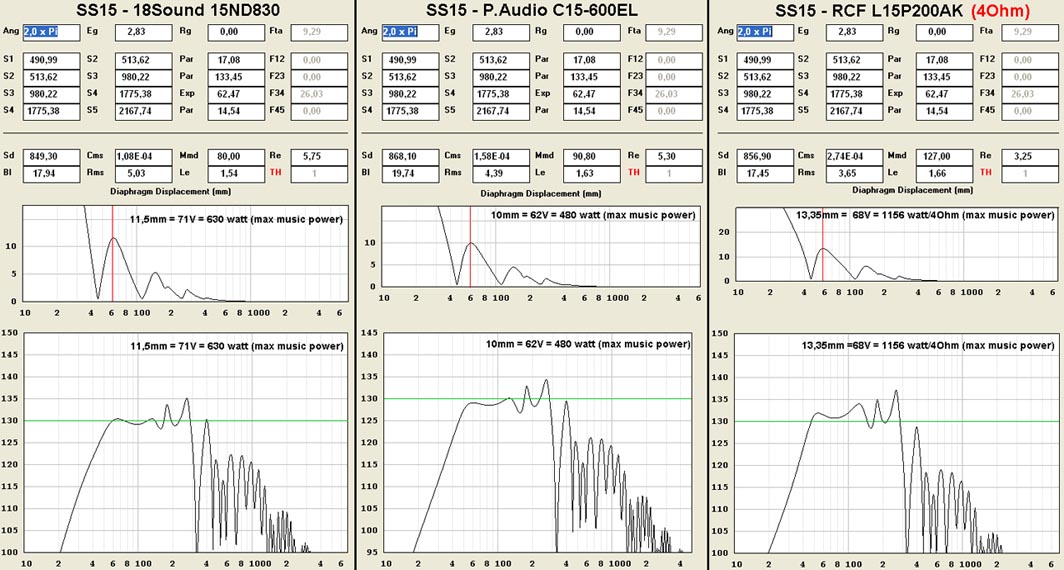Screen dimensions: 1064x570
Task: Click S1 490,99 field in the 18Sound panel
Action: tap(52, 60)
